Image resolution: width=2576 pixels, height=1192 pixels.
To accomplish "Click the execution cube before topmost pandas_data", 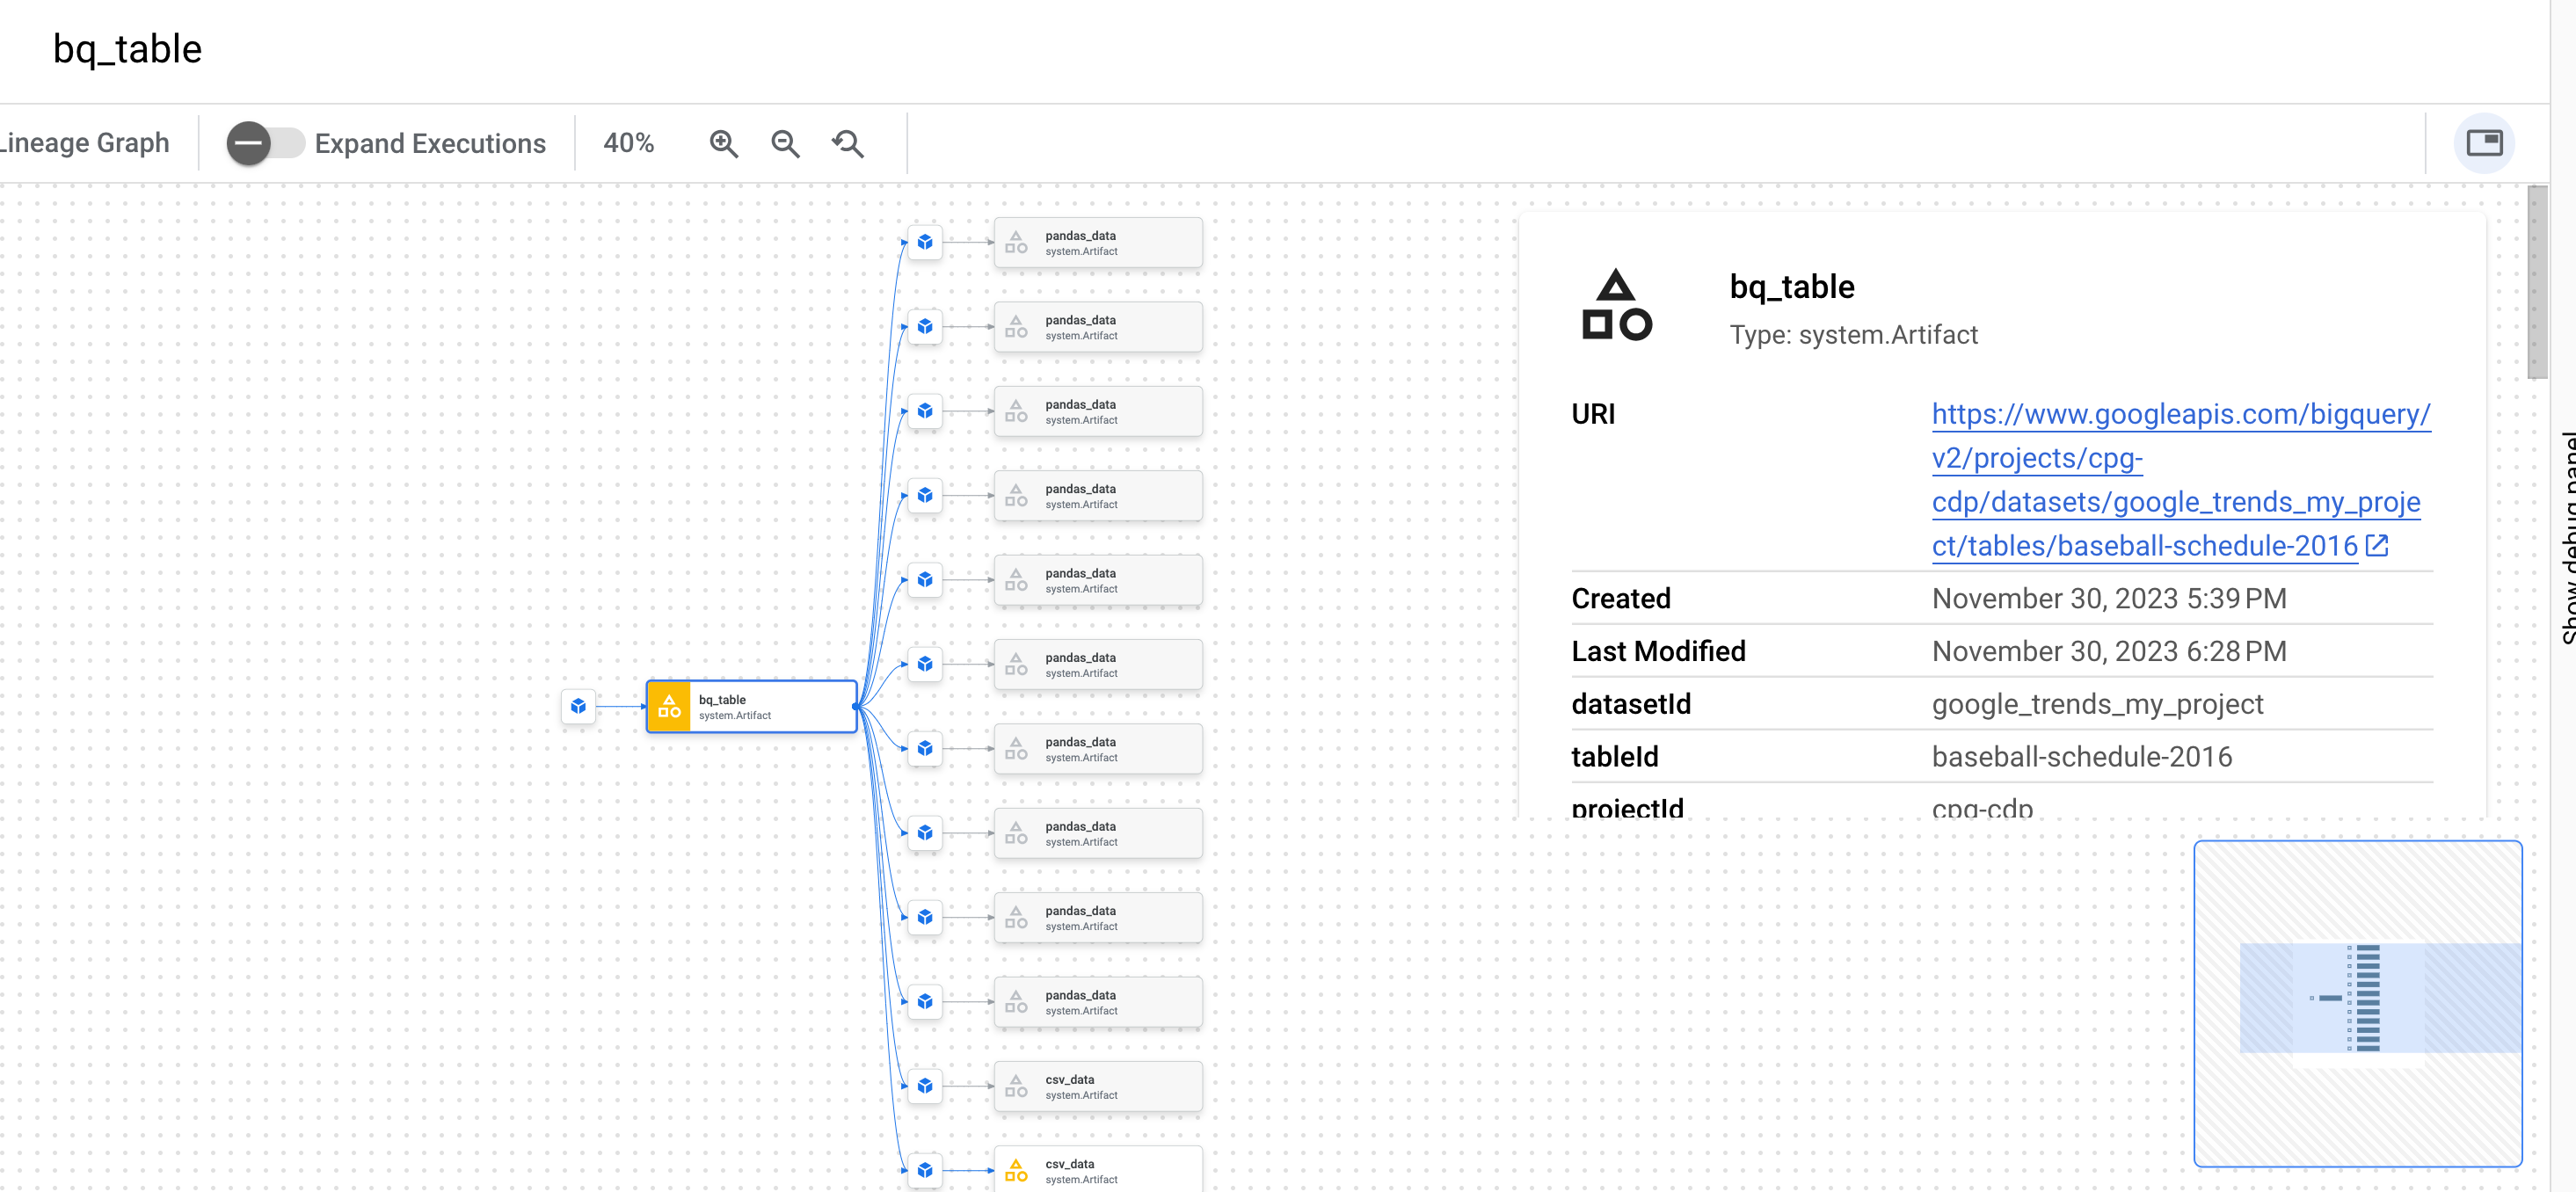I will coord(925,242).
